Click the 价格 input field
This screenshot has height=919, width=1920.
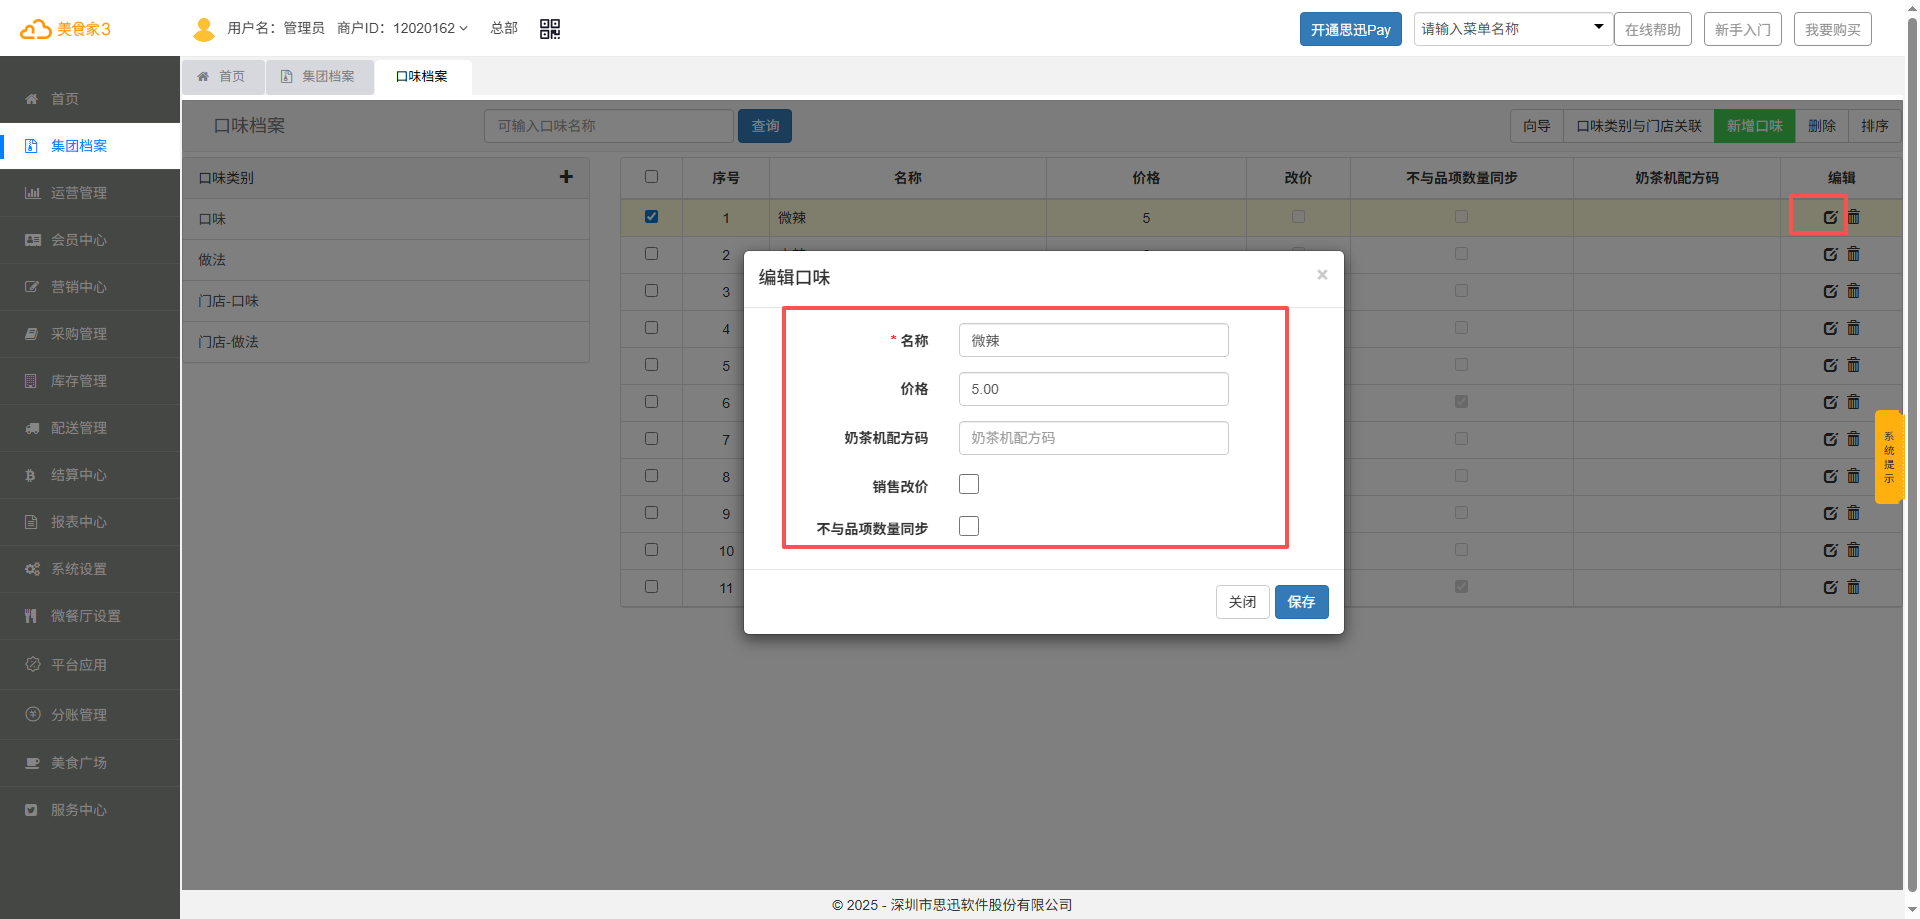coord(1093,389)
